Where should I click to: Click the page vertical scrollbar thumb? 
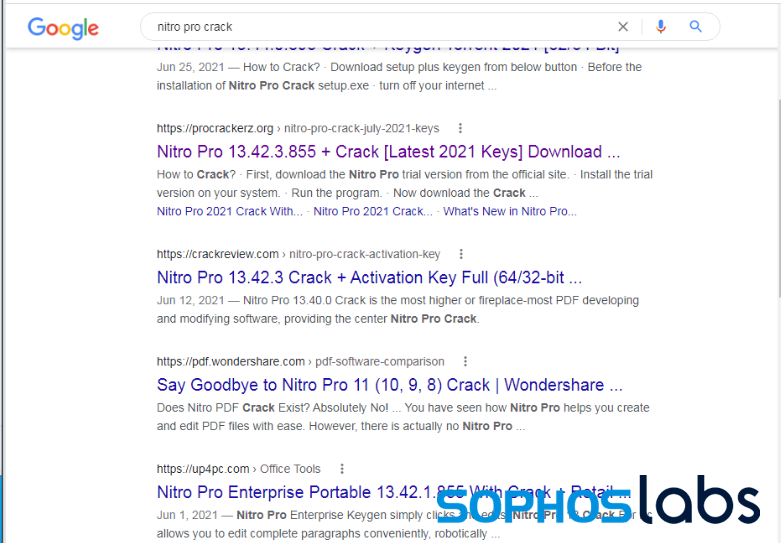tap(779, 199)
